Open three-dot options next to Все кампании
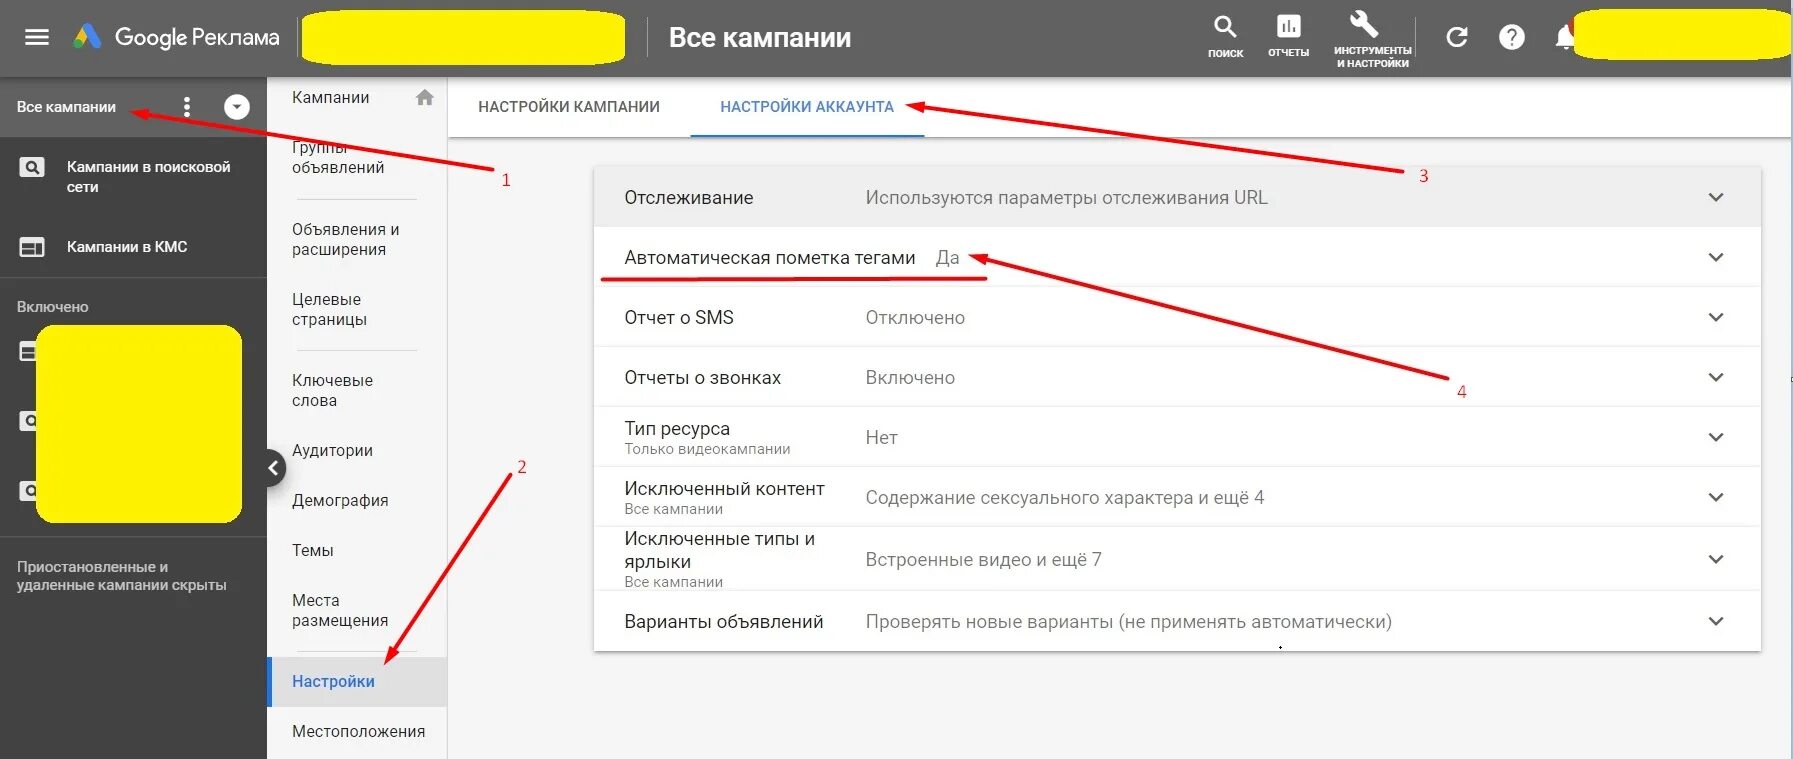Image resolution: width=1793 pixels, height=759 pixels. 187,107
